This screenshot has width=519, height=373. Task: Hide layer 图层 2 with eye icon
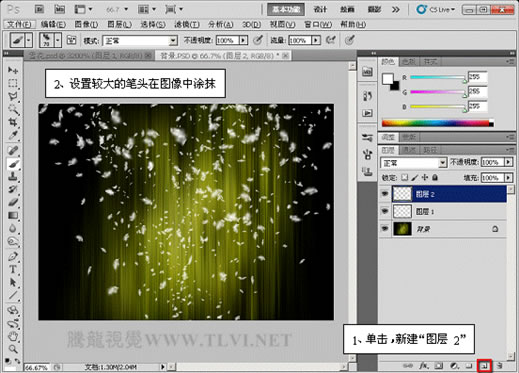pos(385,194)
